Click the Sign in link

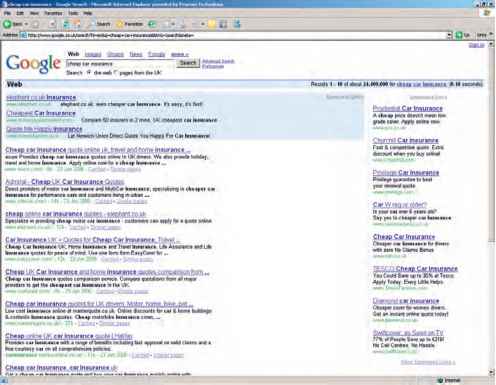tap(477, 45)
